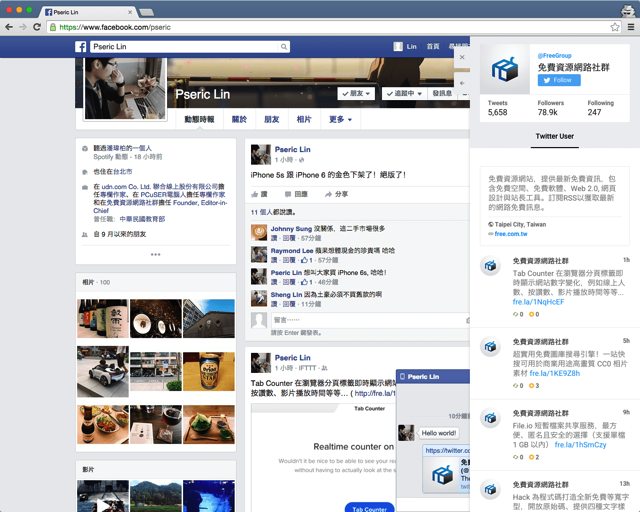Click the browser address bar

coord(327,27)
